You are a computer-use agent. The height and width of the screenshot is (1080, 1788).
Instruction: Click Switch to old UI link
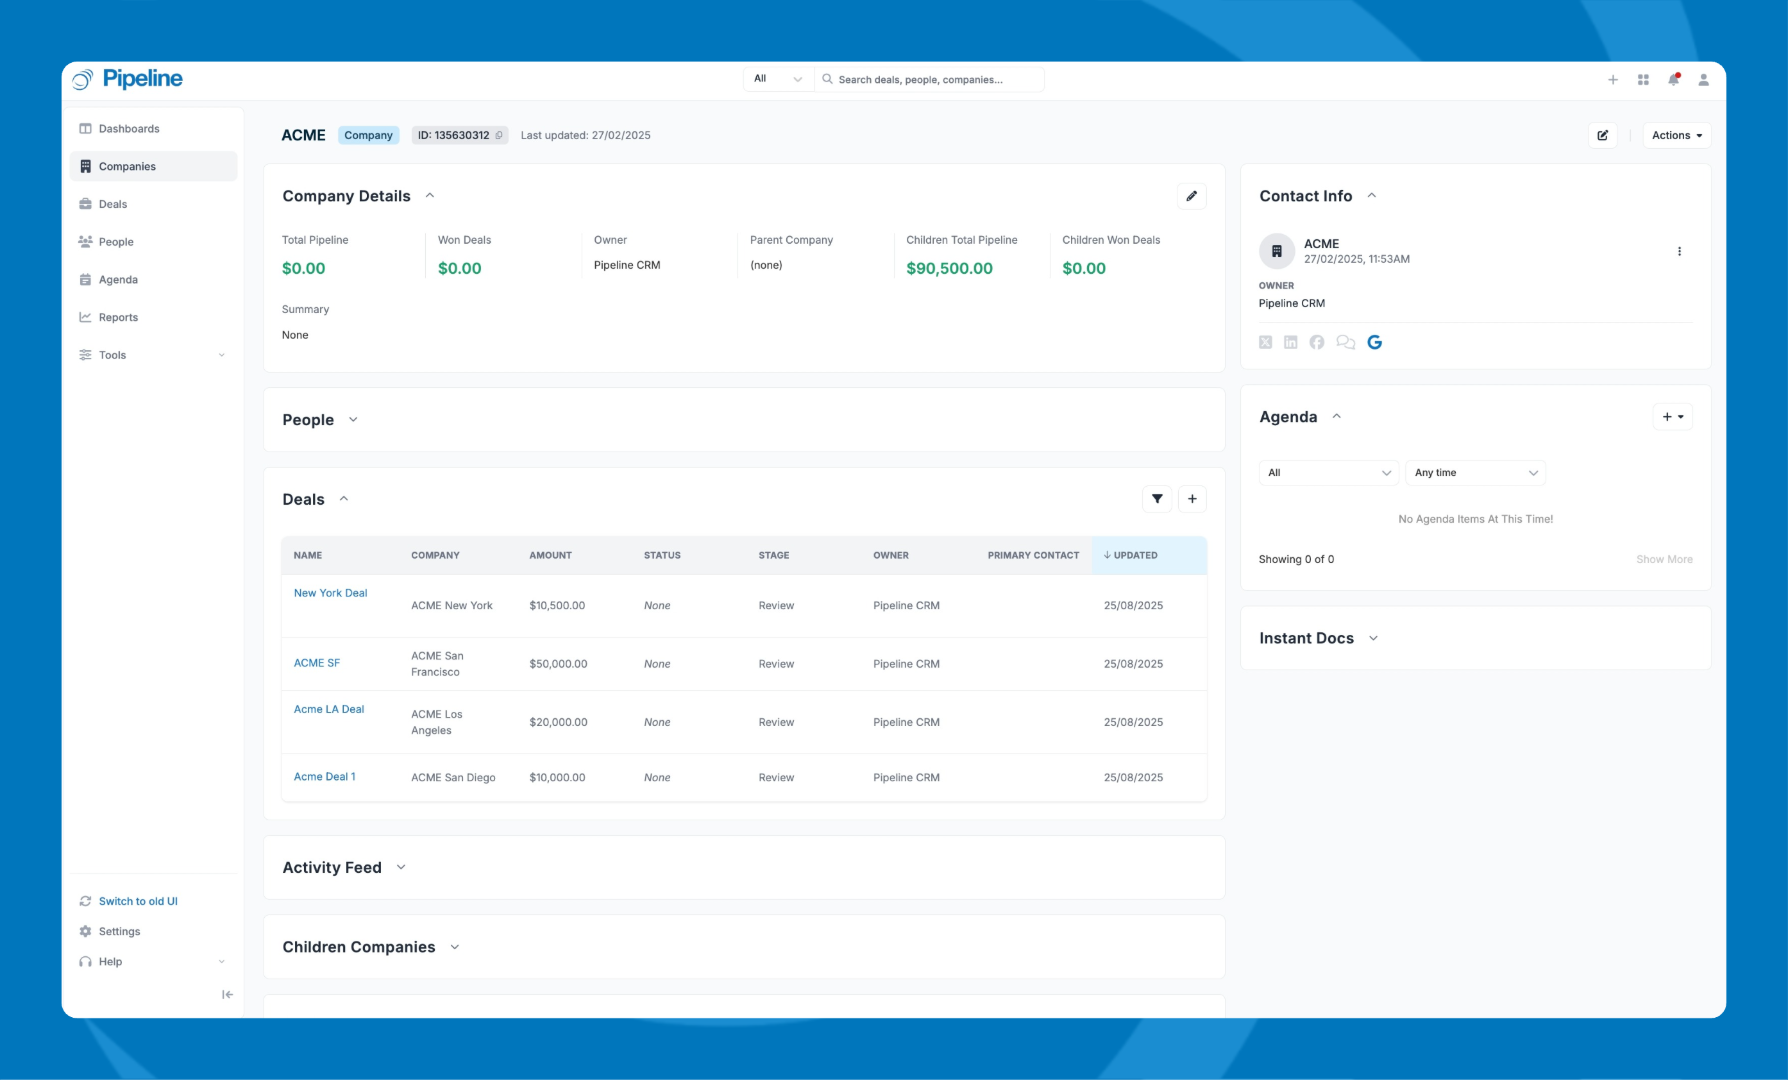click(138, 901)
